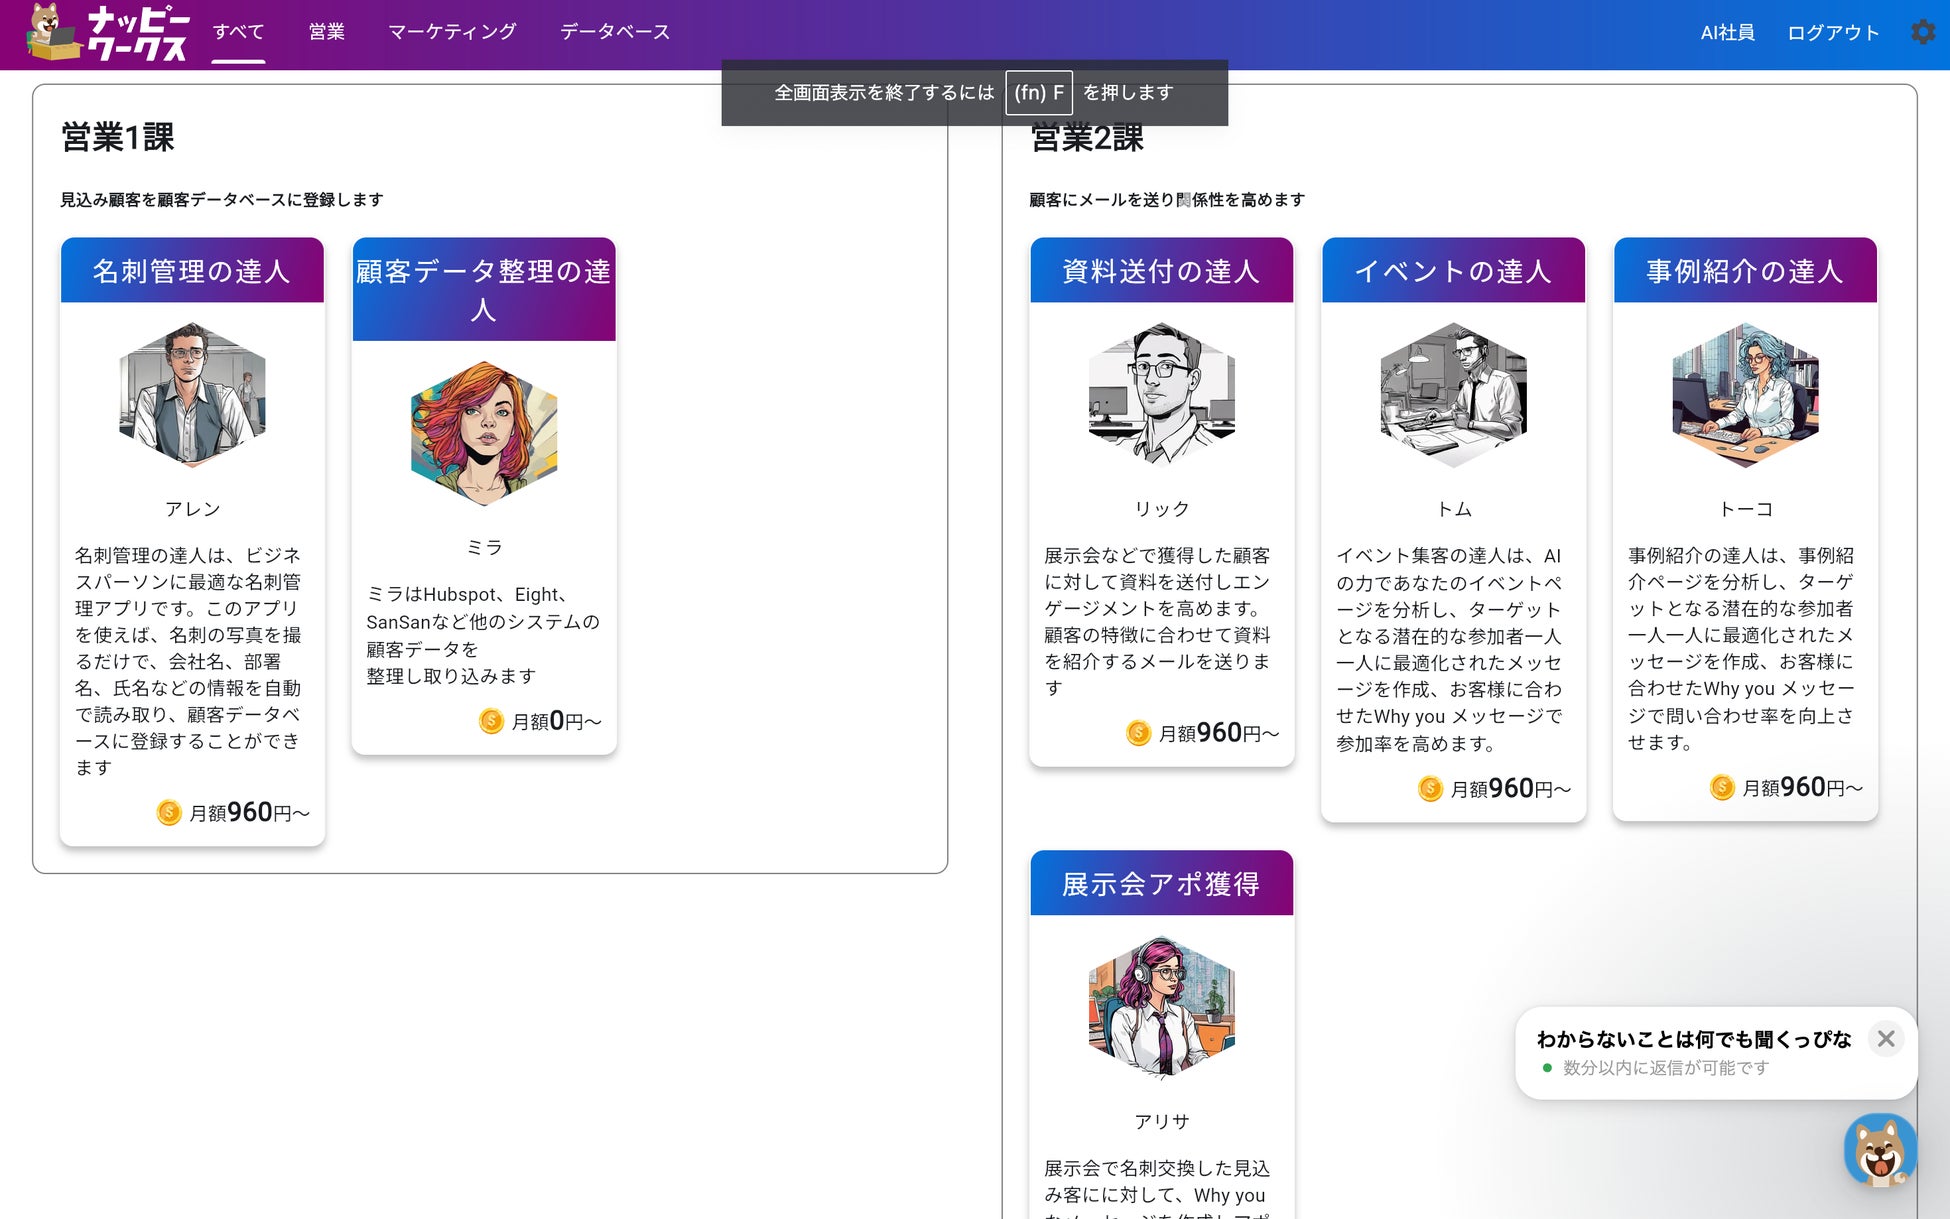Click the coin icon on トーコ's card
This screenshot has height=1219, width=1950.
[x=1722, y=788]
